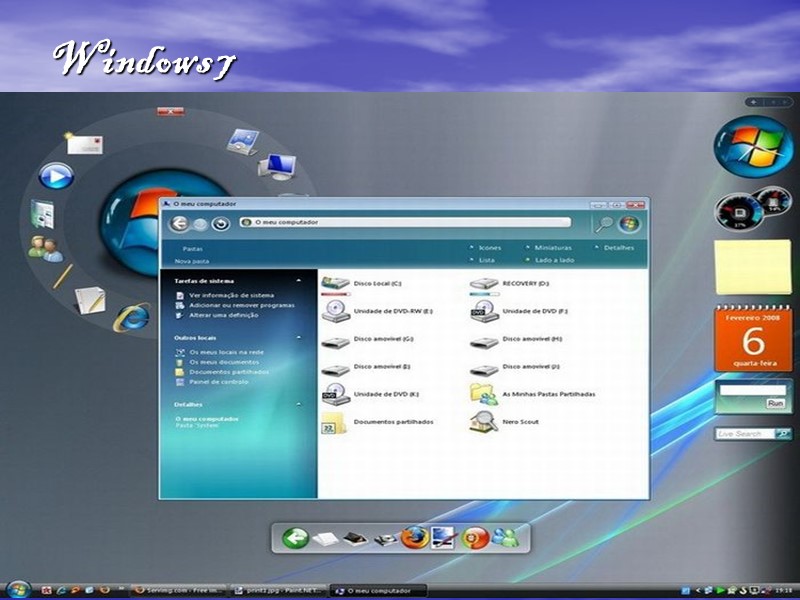Screen dimensions: 800x600
Task: Open the computer monitor icon in radial menu
Action: click(x=277, y=167)
